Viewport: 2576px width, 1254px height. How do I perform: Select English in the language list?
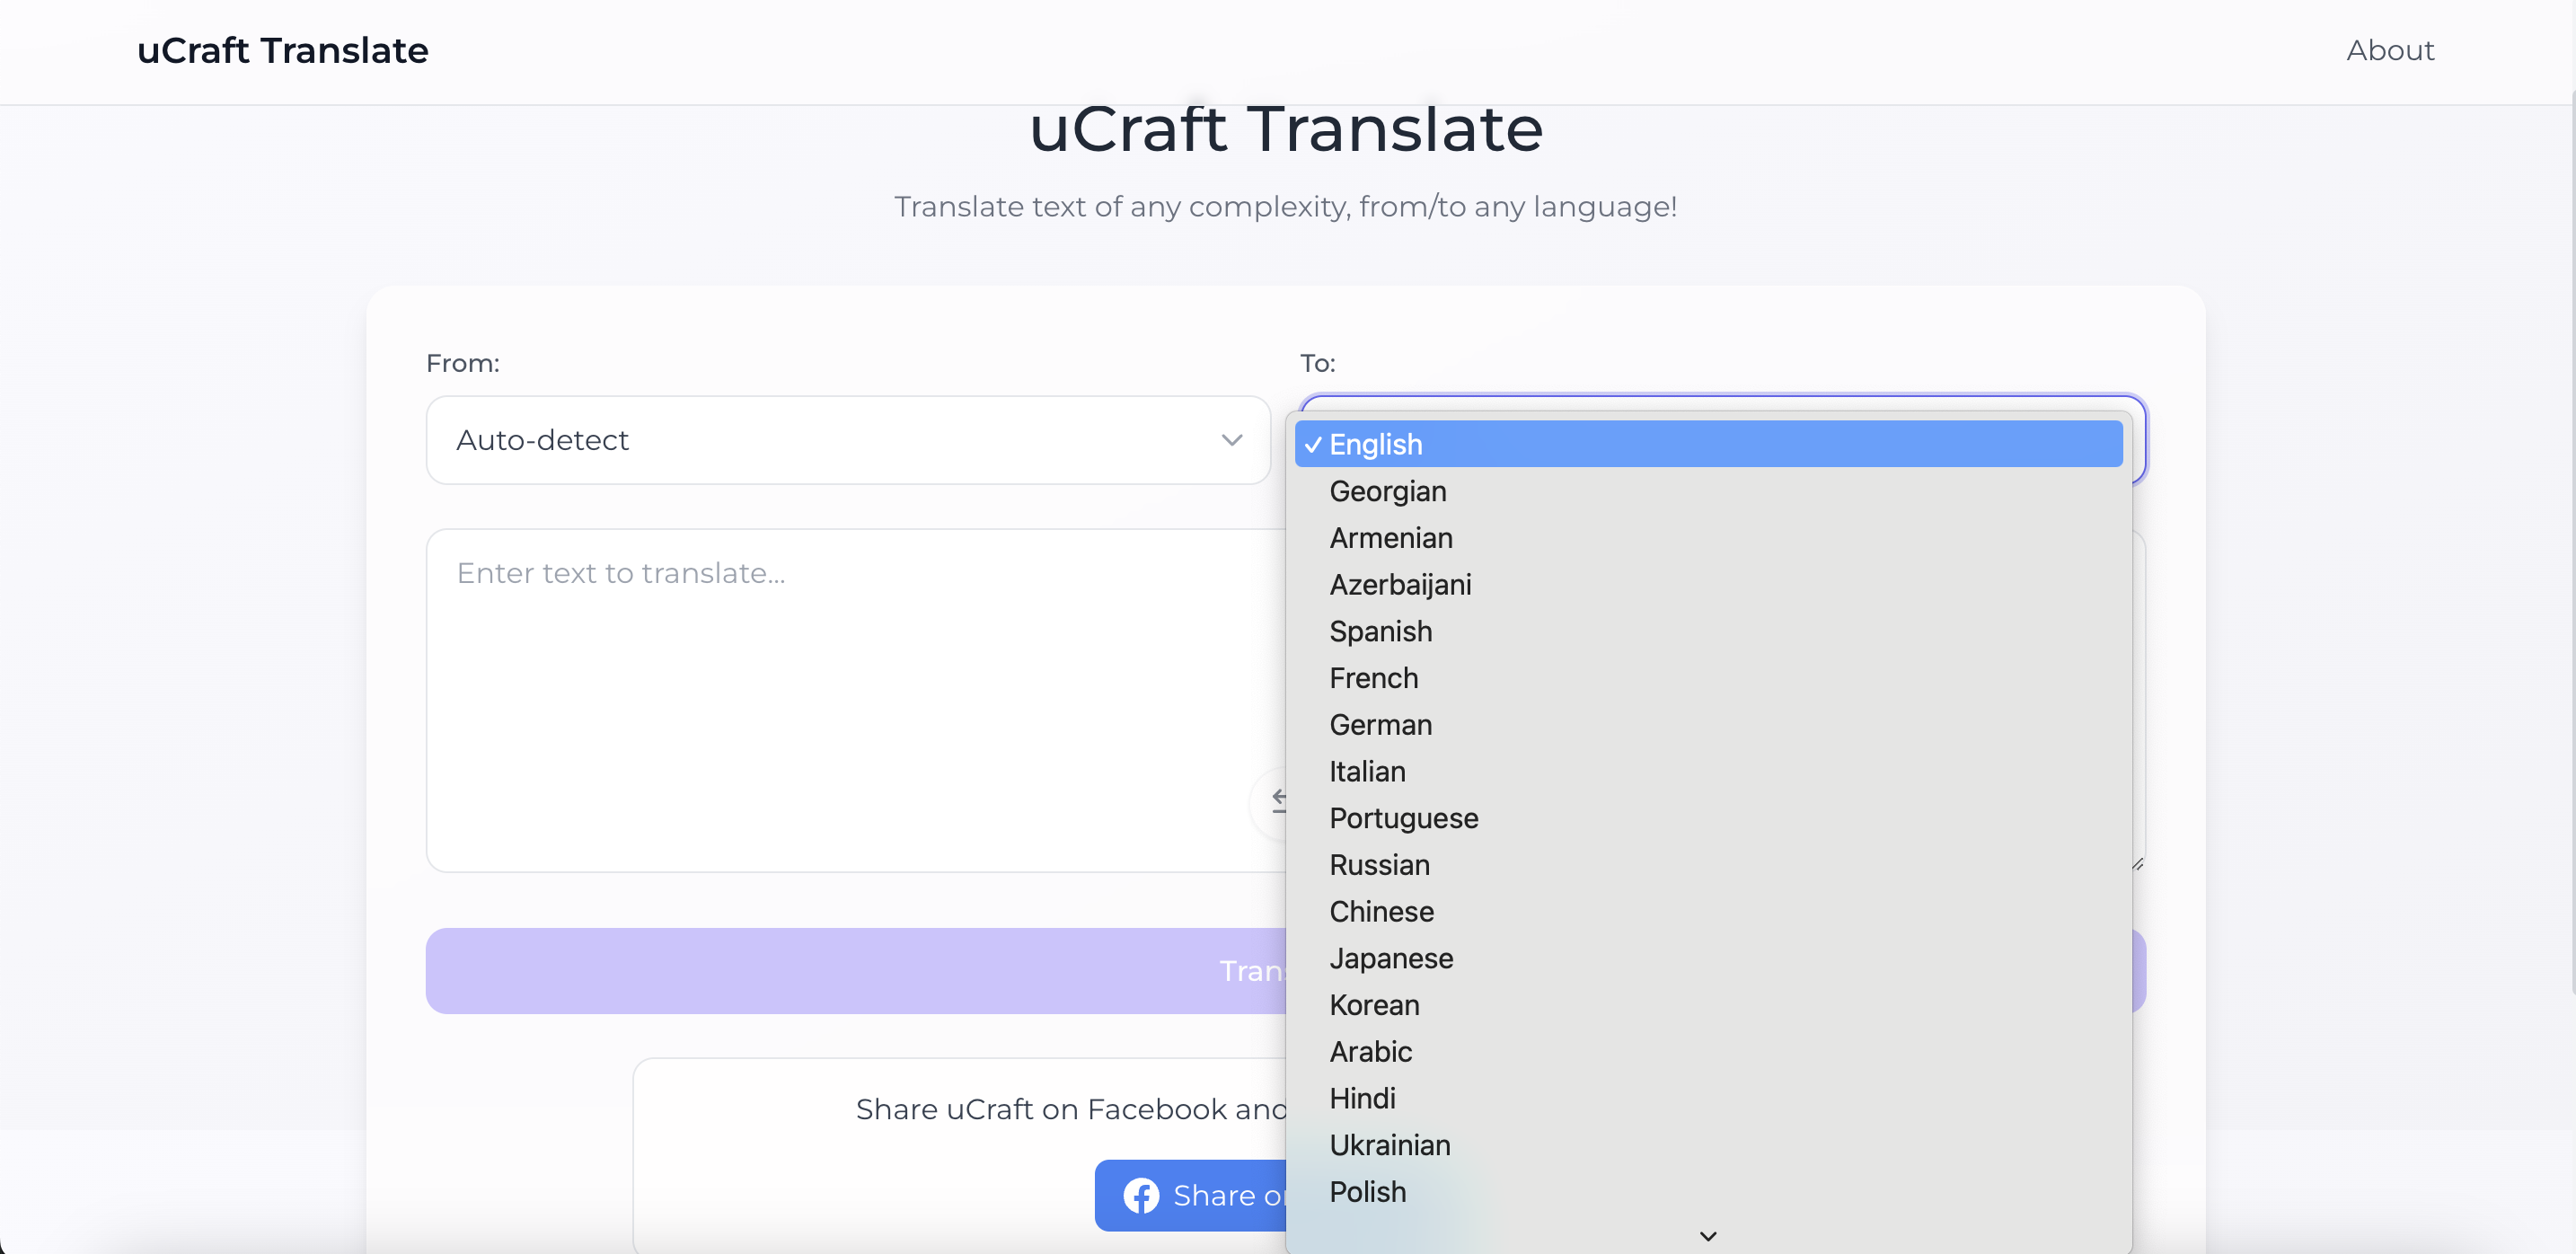coord(1375,444)
